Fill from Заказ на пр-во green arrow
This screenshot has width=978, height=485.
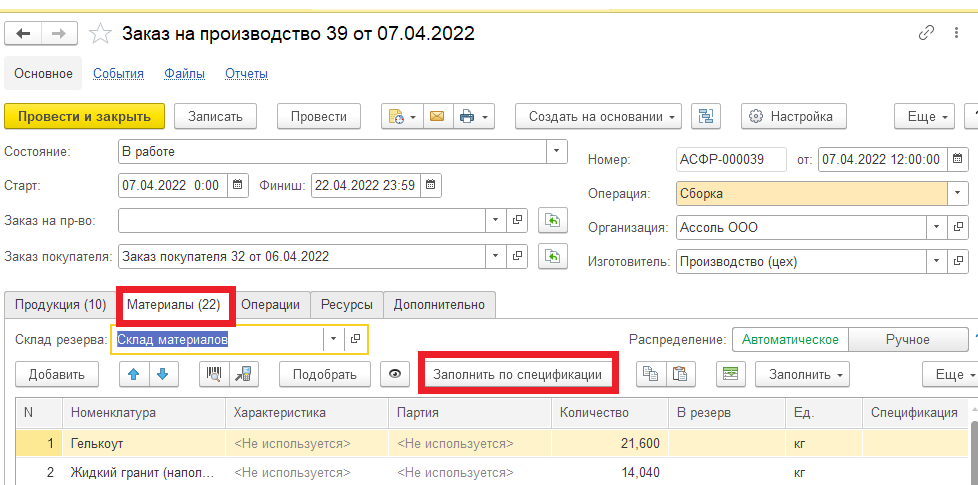[x=553, y=220]
